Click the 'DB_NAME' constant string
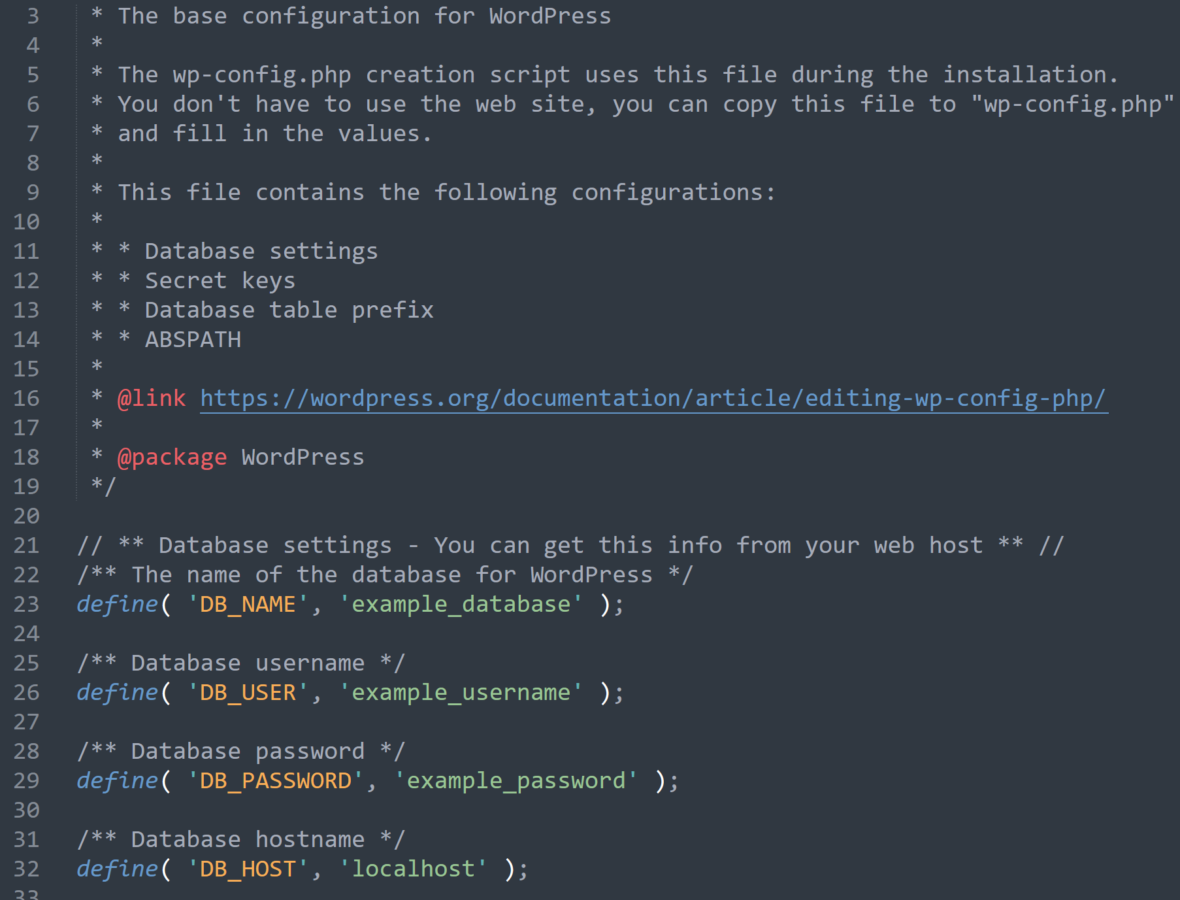This screenshot has width=1180, height=900. pos(247,604)
